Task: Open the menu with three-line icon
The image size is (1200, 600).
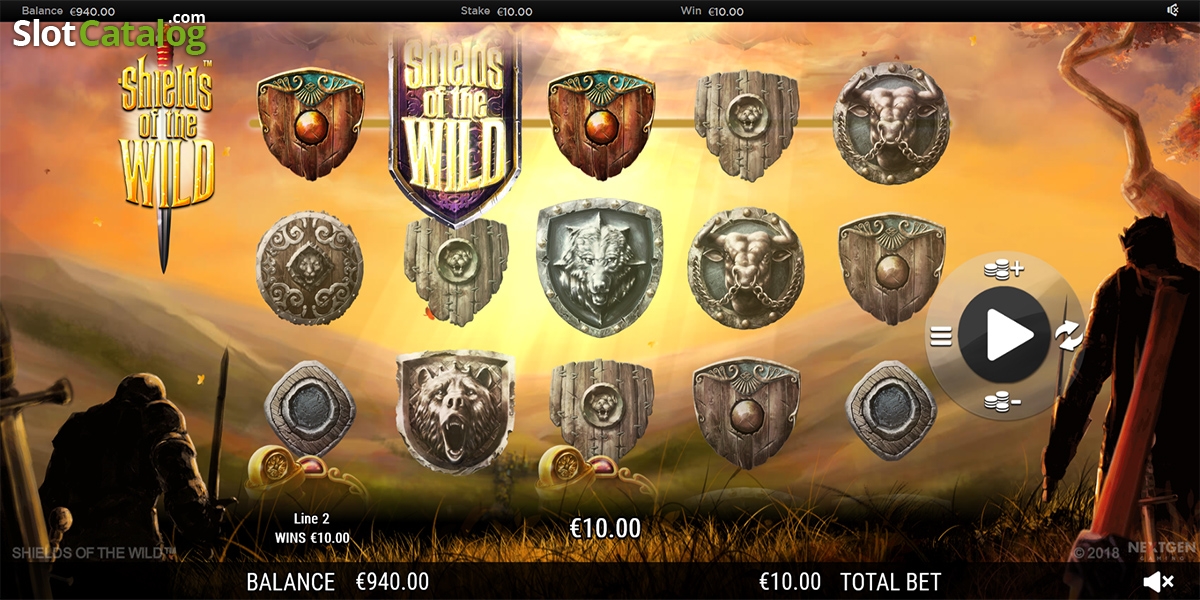Action: pos(940,336)
